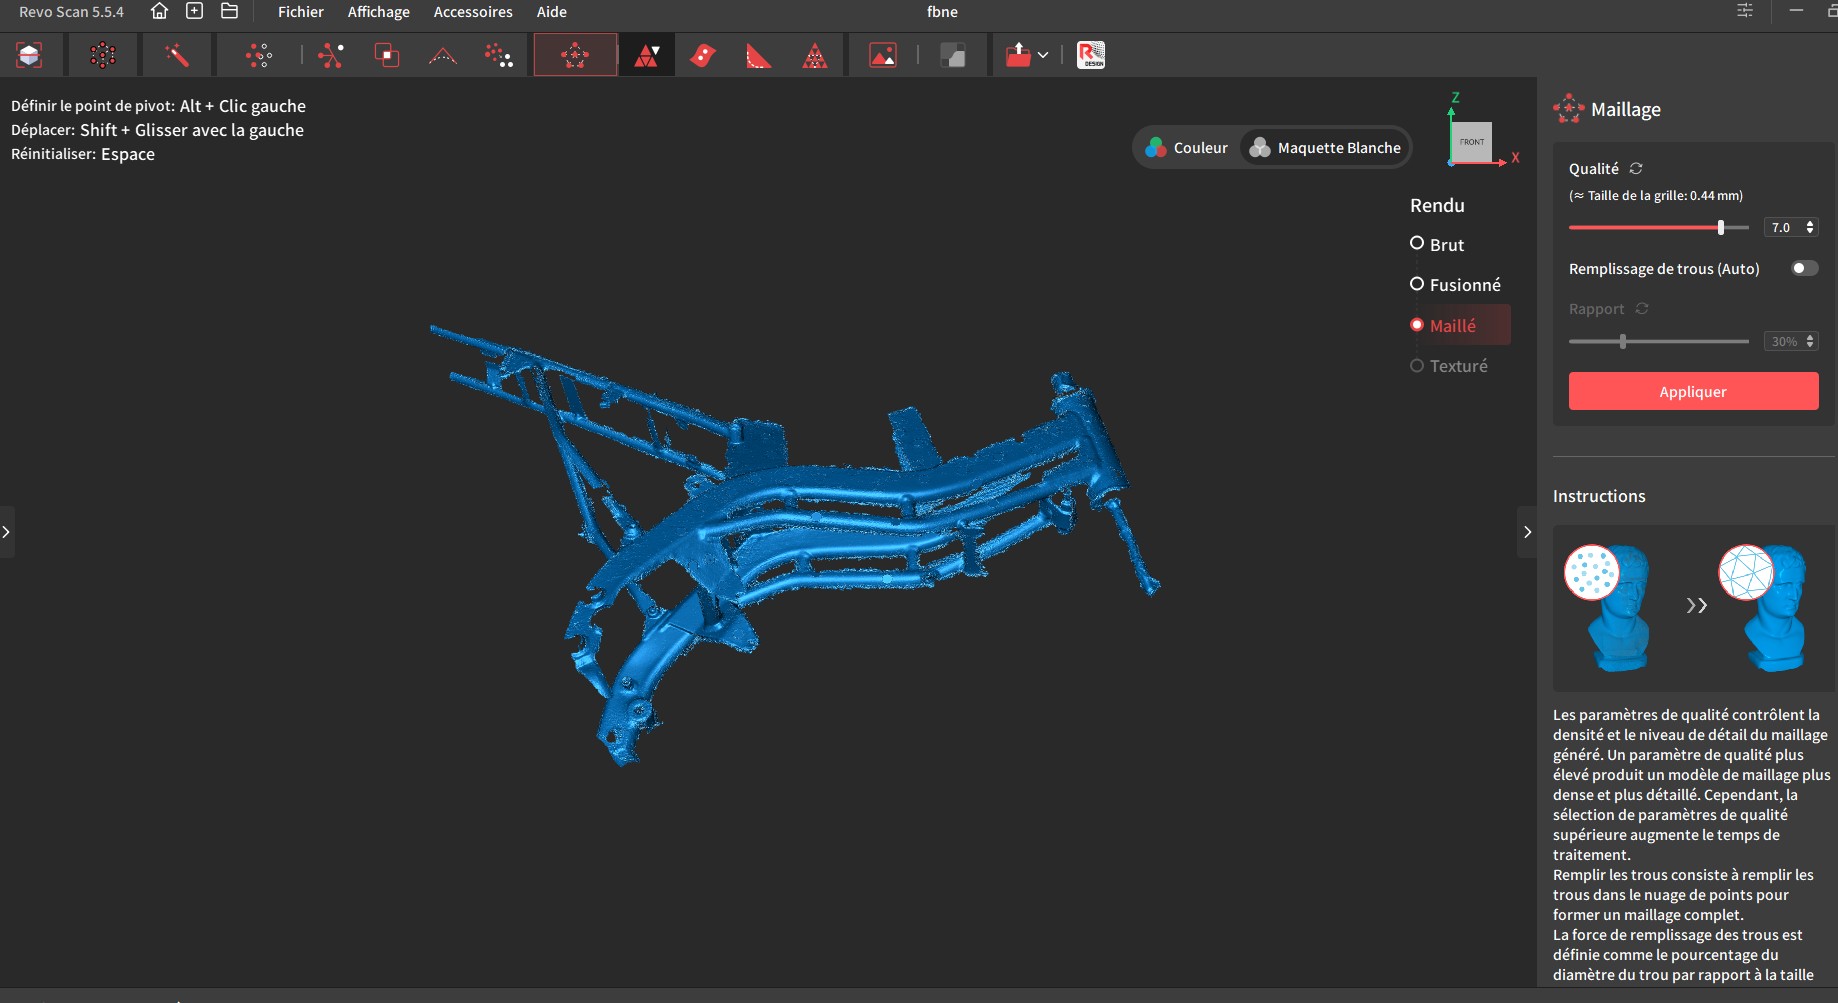Reset Qualité using the refresh icon
The image size is (1838, 1003).
1636,169
